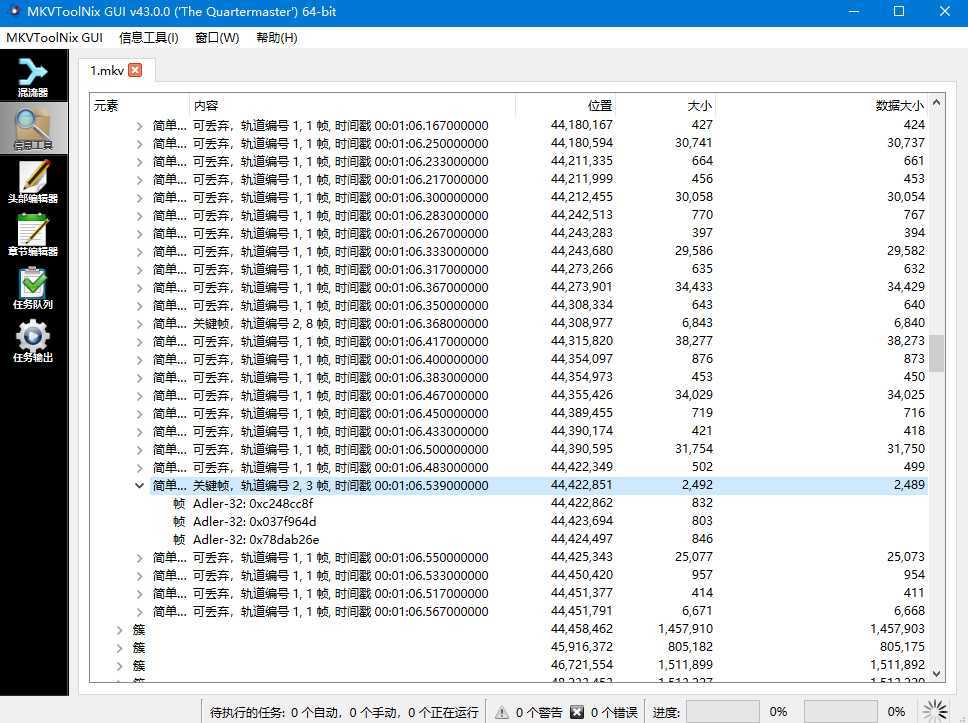968x723 pixels.
Task: Click the MKVToolNix app icon in title bar
Action: (x=14, y=11)
